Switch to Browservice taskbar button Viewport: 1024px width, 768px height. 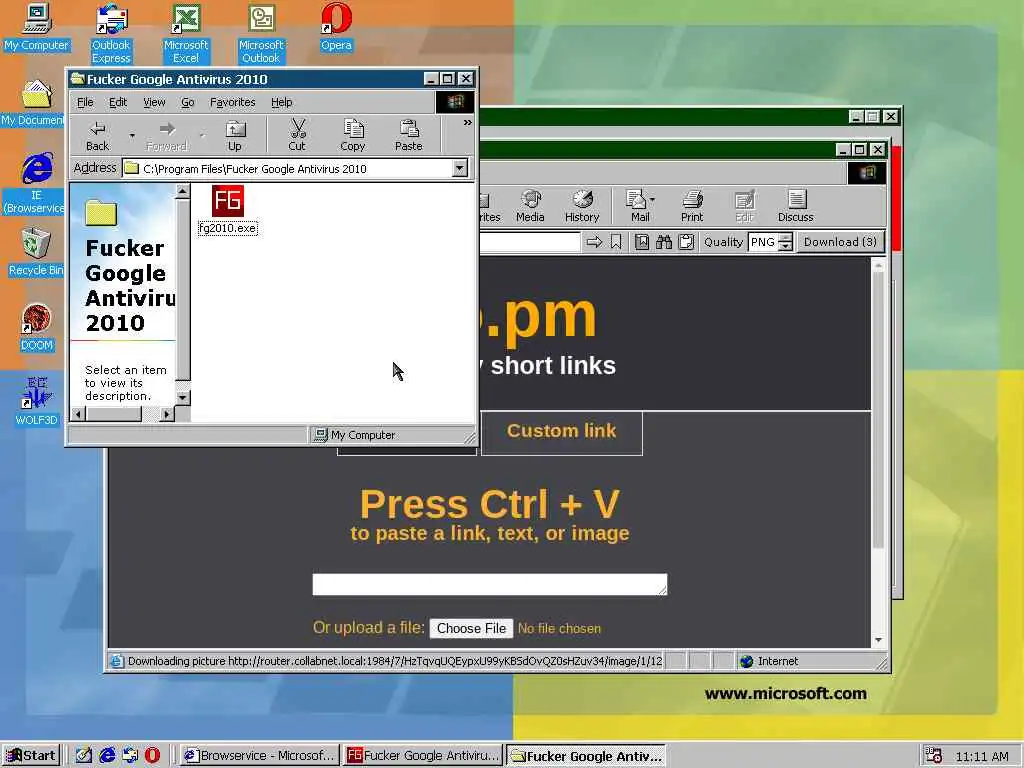260,756
